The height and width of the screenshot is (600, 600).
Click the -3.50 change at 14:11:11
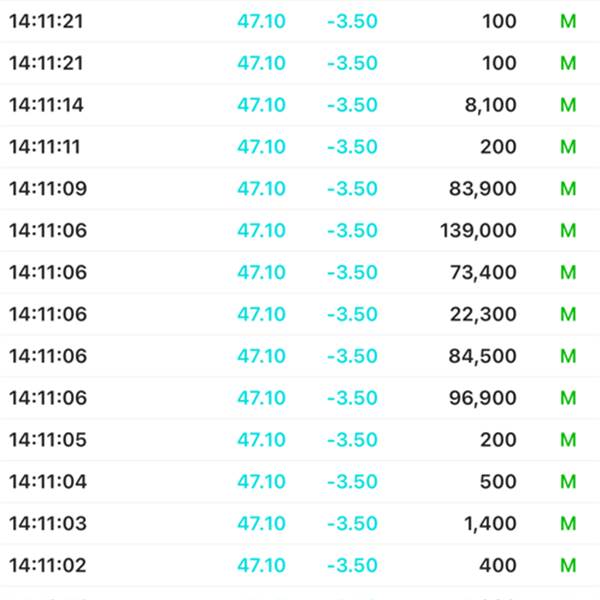tap(352, 147)
